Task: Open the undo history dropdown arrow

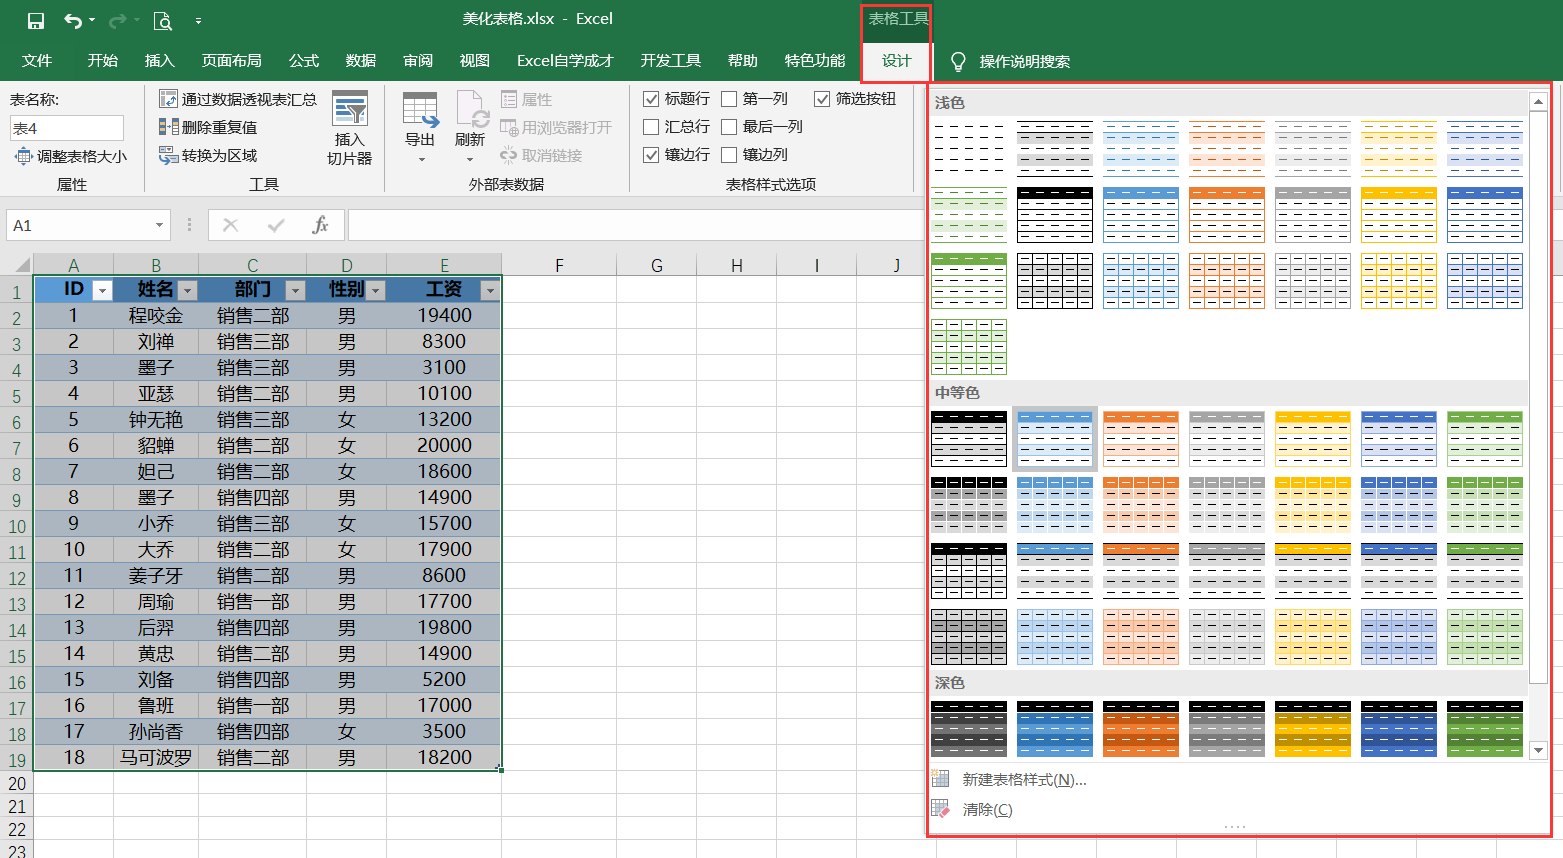Action: 92,20
